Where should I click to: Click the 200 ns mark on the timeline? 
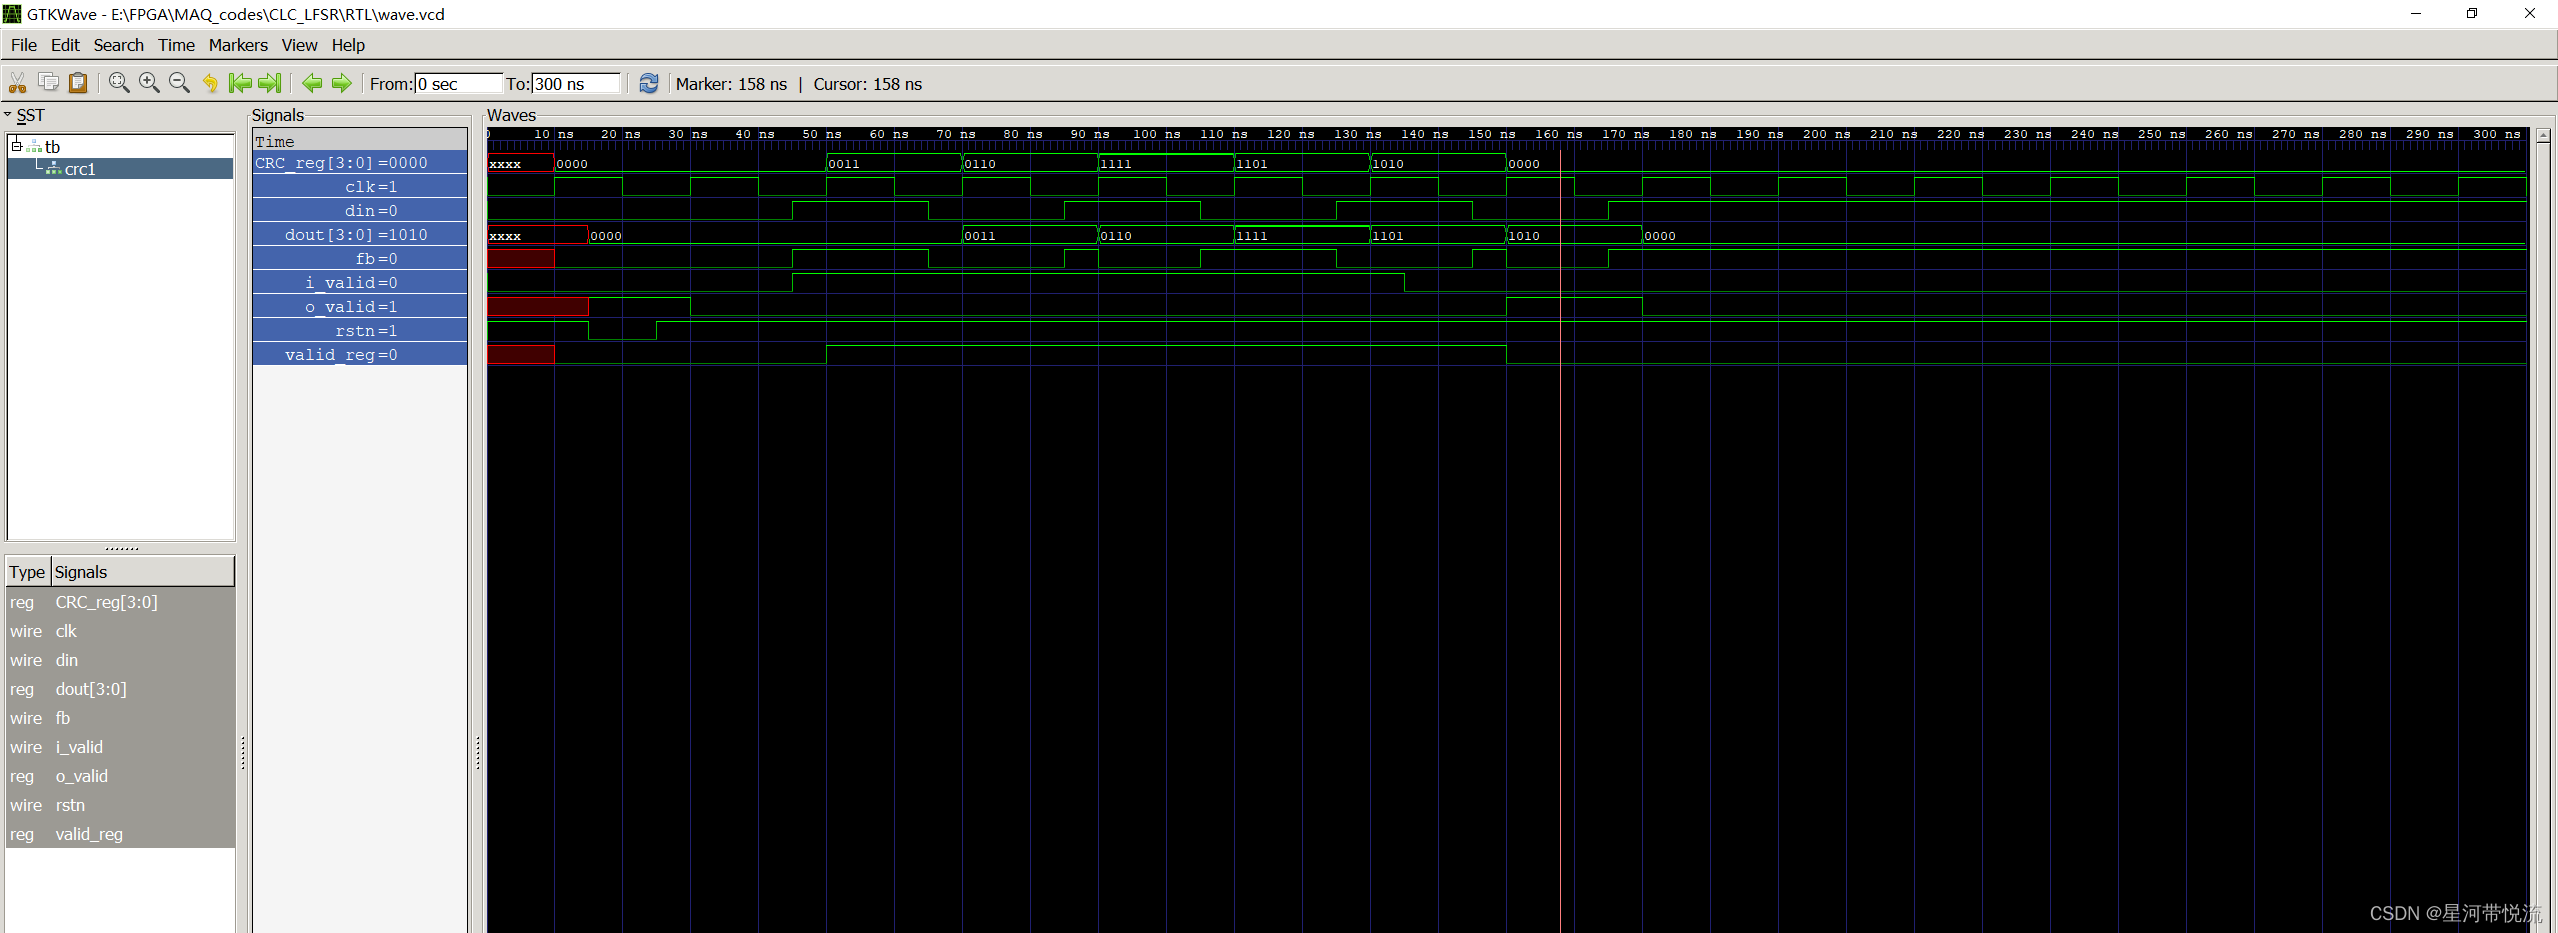pos(1826,134)
